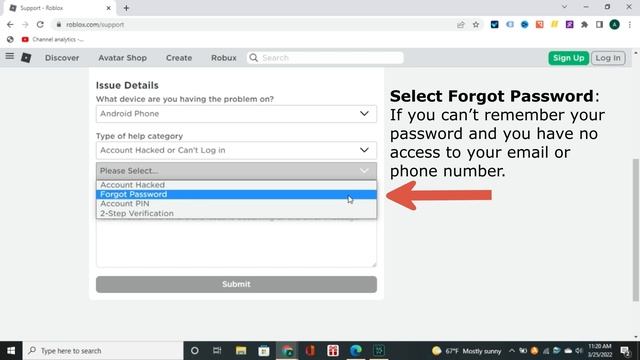Close the Support - Roblox tab

click(x=109, y=8)
